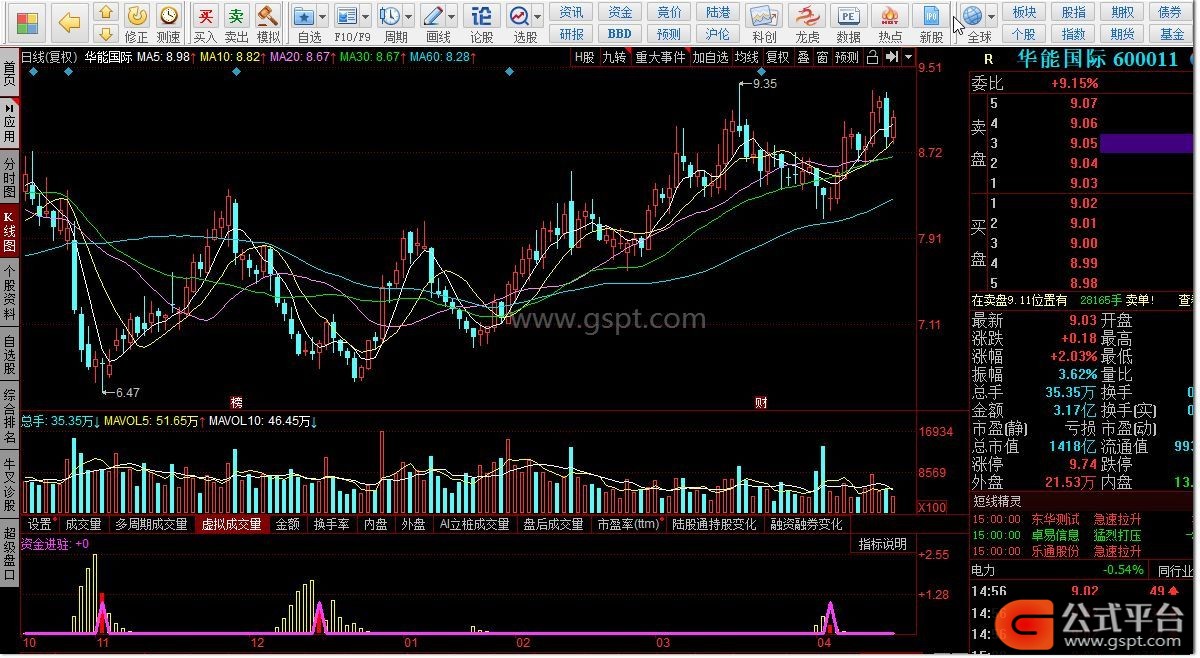
Task: Select the 换手率 indicator tab
Action: pos(331,524)
